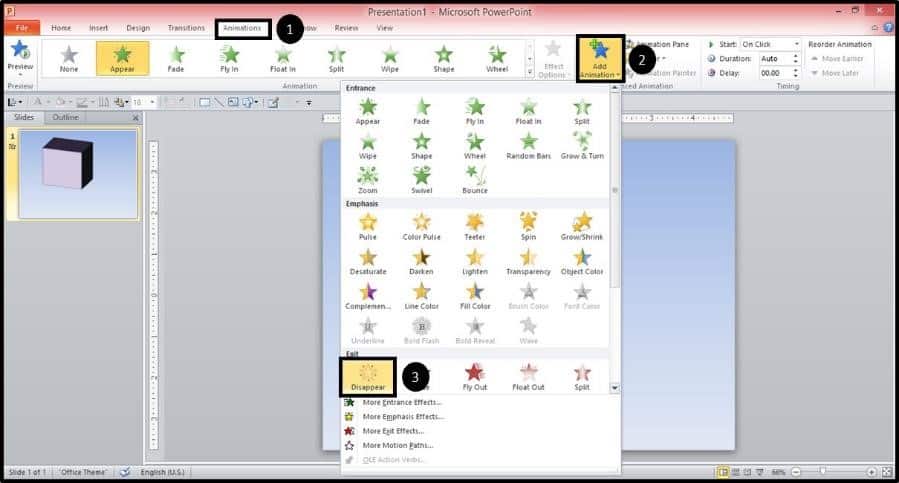
Task: Choose the Float Out exit effect
Action: (528, 377)
